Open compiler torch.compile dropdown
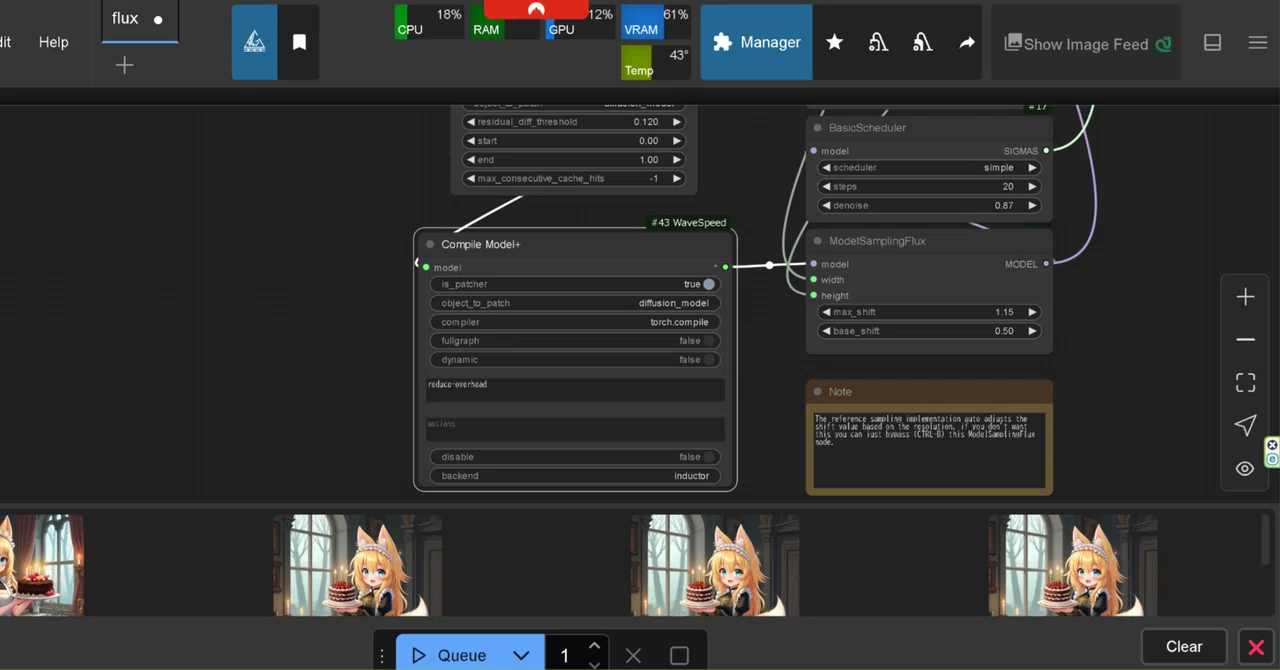This screenshot has width=1280, height=670. pos(575,322)
